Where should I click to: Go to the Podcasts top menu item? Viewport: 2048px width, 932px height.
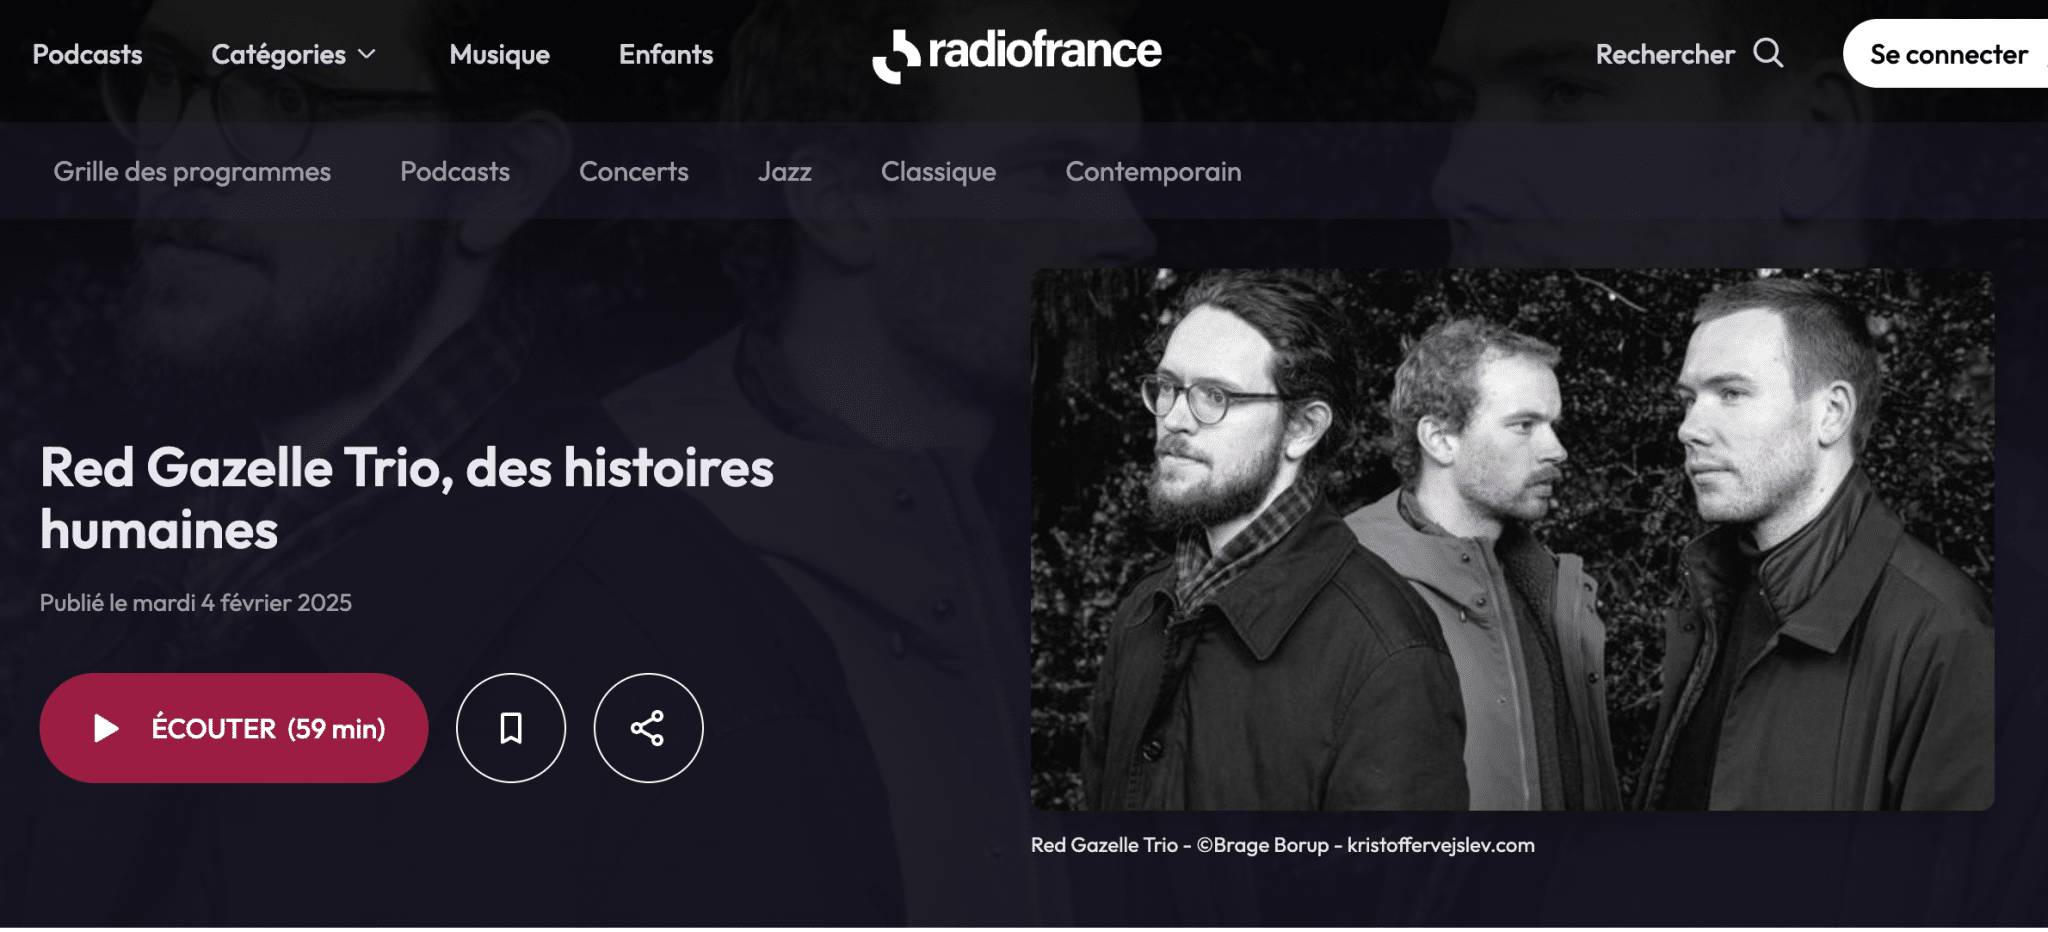pyautogui.click(x=88, y=54)
